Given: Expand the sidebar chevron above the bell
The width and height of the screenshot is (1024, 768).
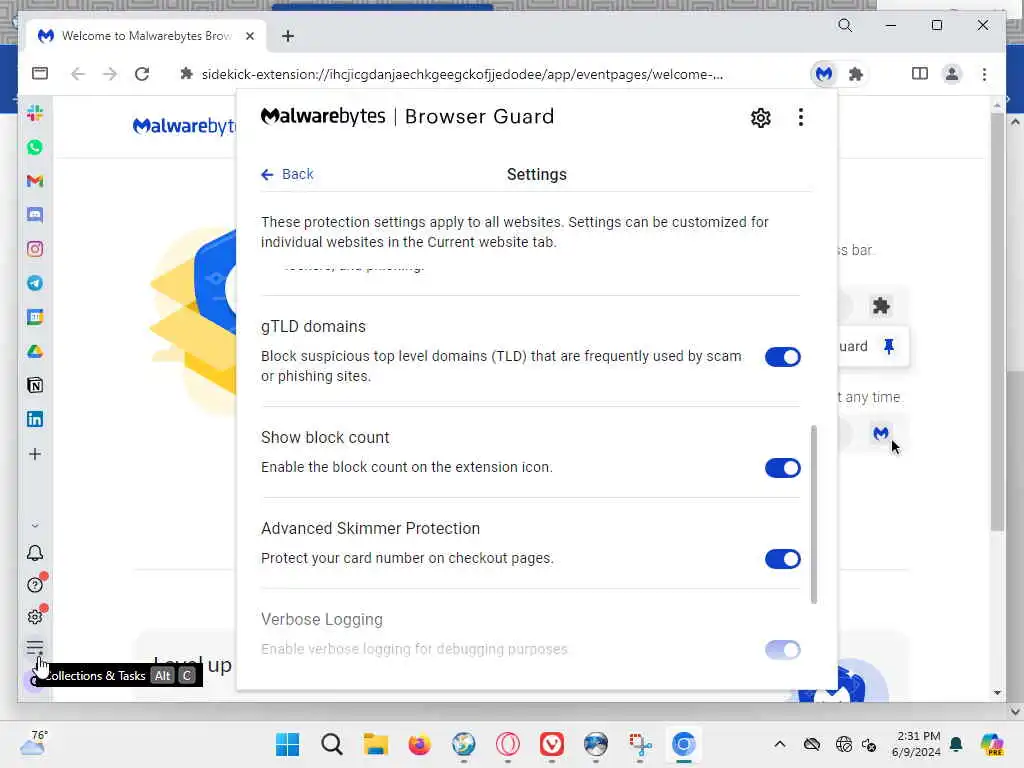Looking at the screenshot, I should tap(35, 526).
